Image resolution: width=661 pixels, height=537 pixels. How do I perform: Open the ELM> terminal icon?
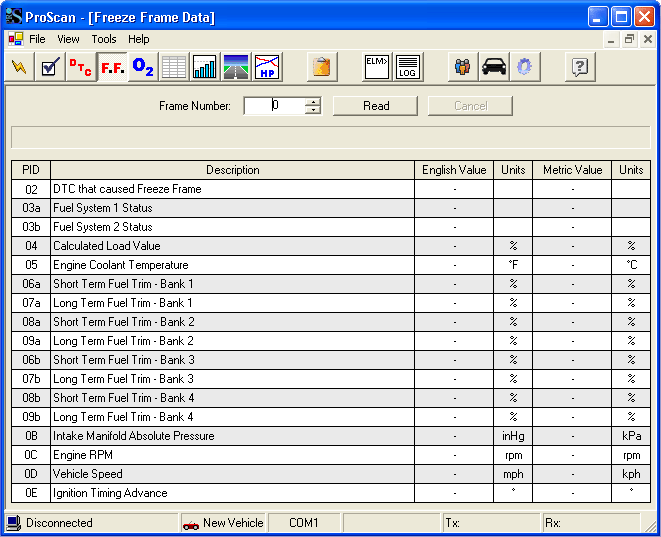pos(377,67)
